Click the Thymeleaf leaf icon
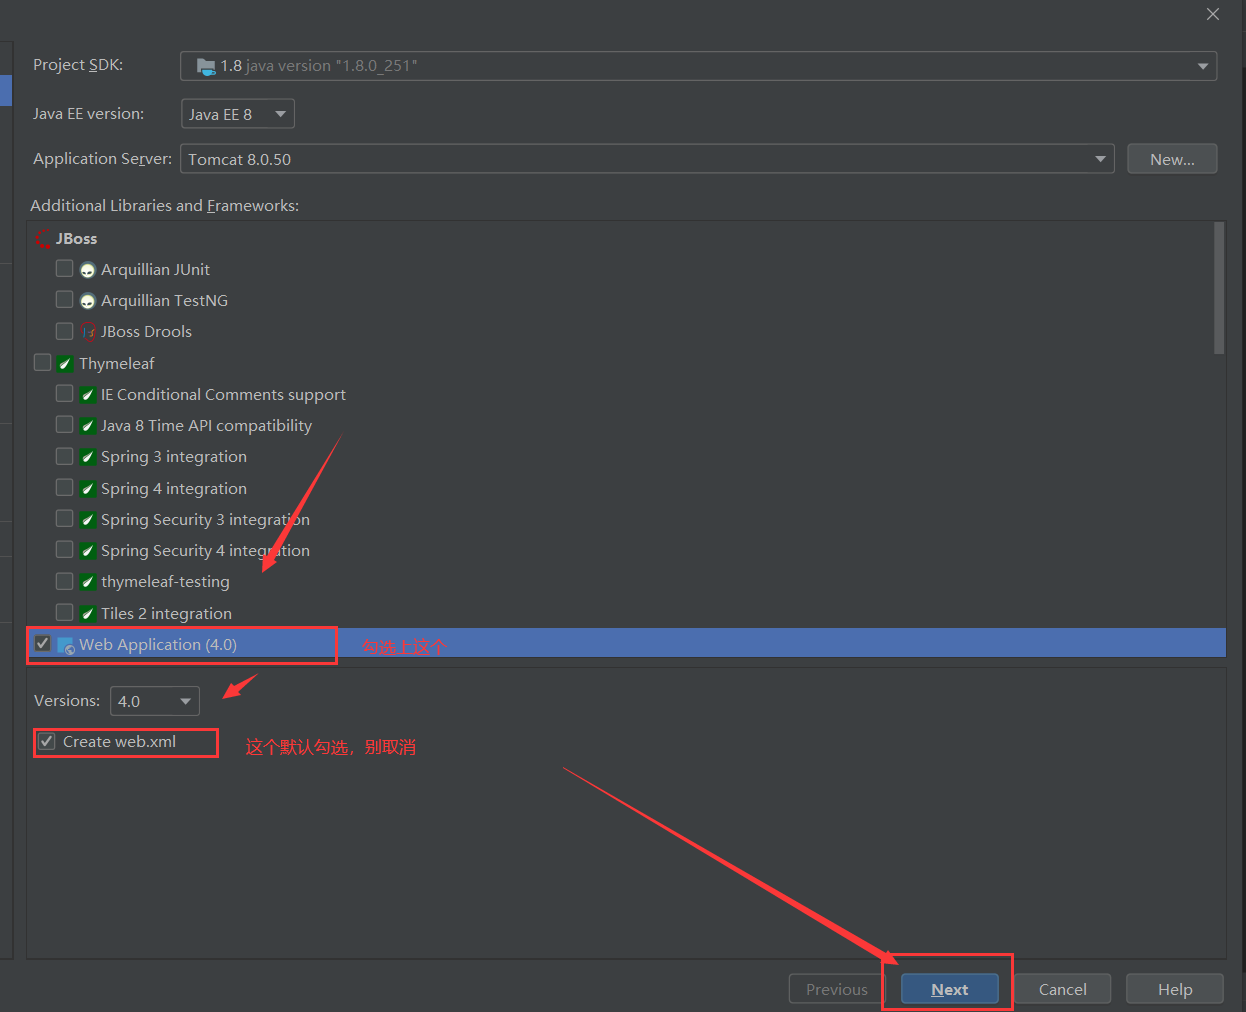1246x1012 pixels. (65, 364)
